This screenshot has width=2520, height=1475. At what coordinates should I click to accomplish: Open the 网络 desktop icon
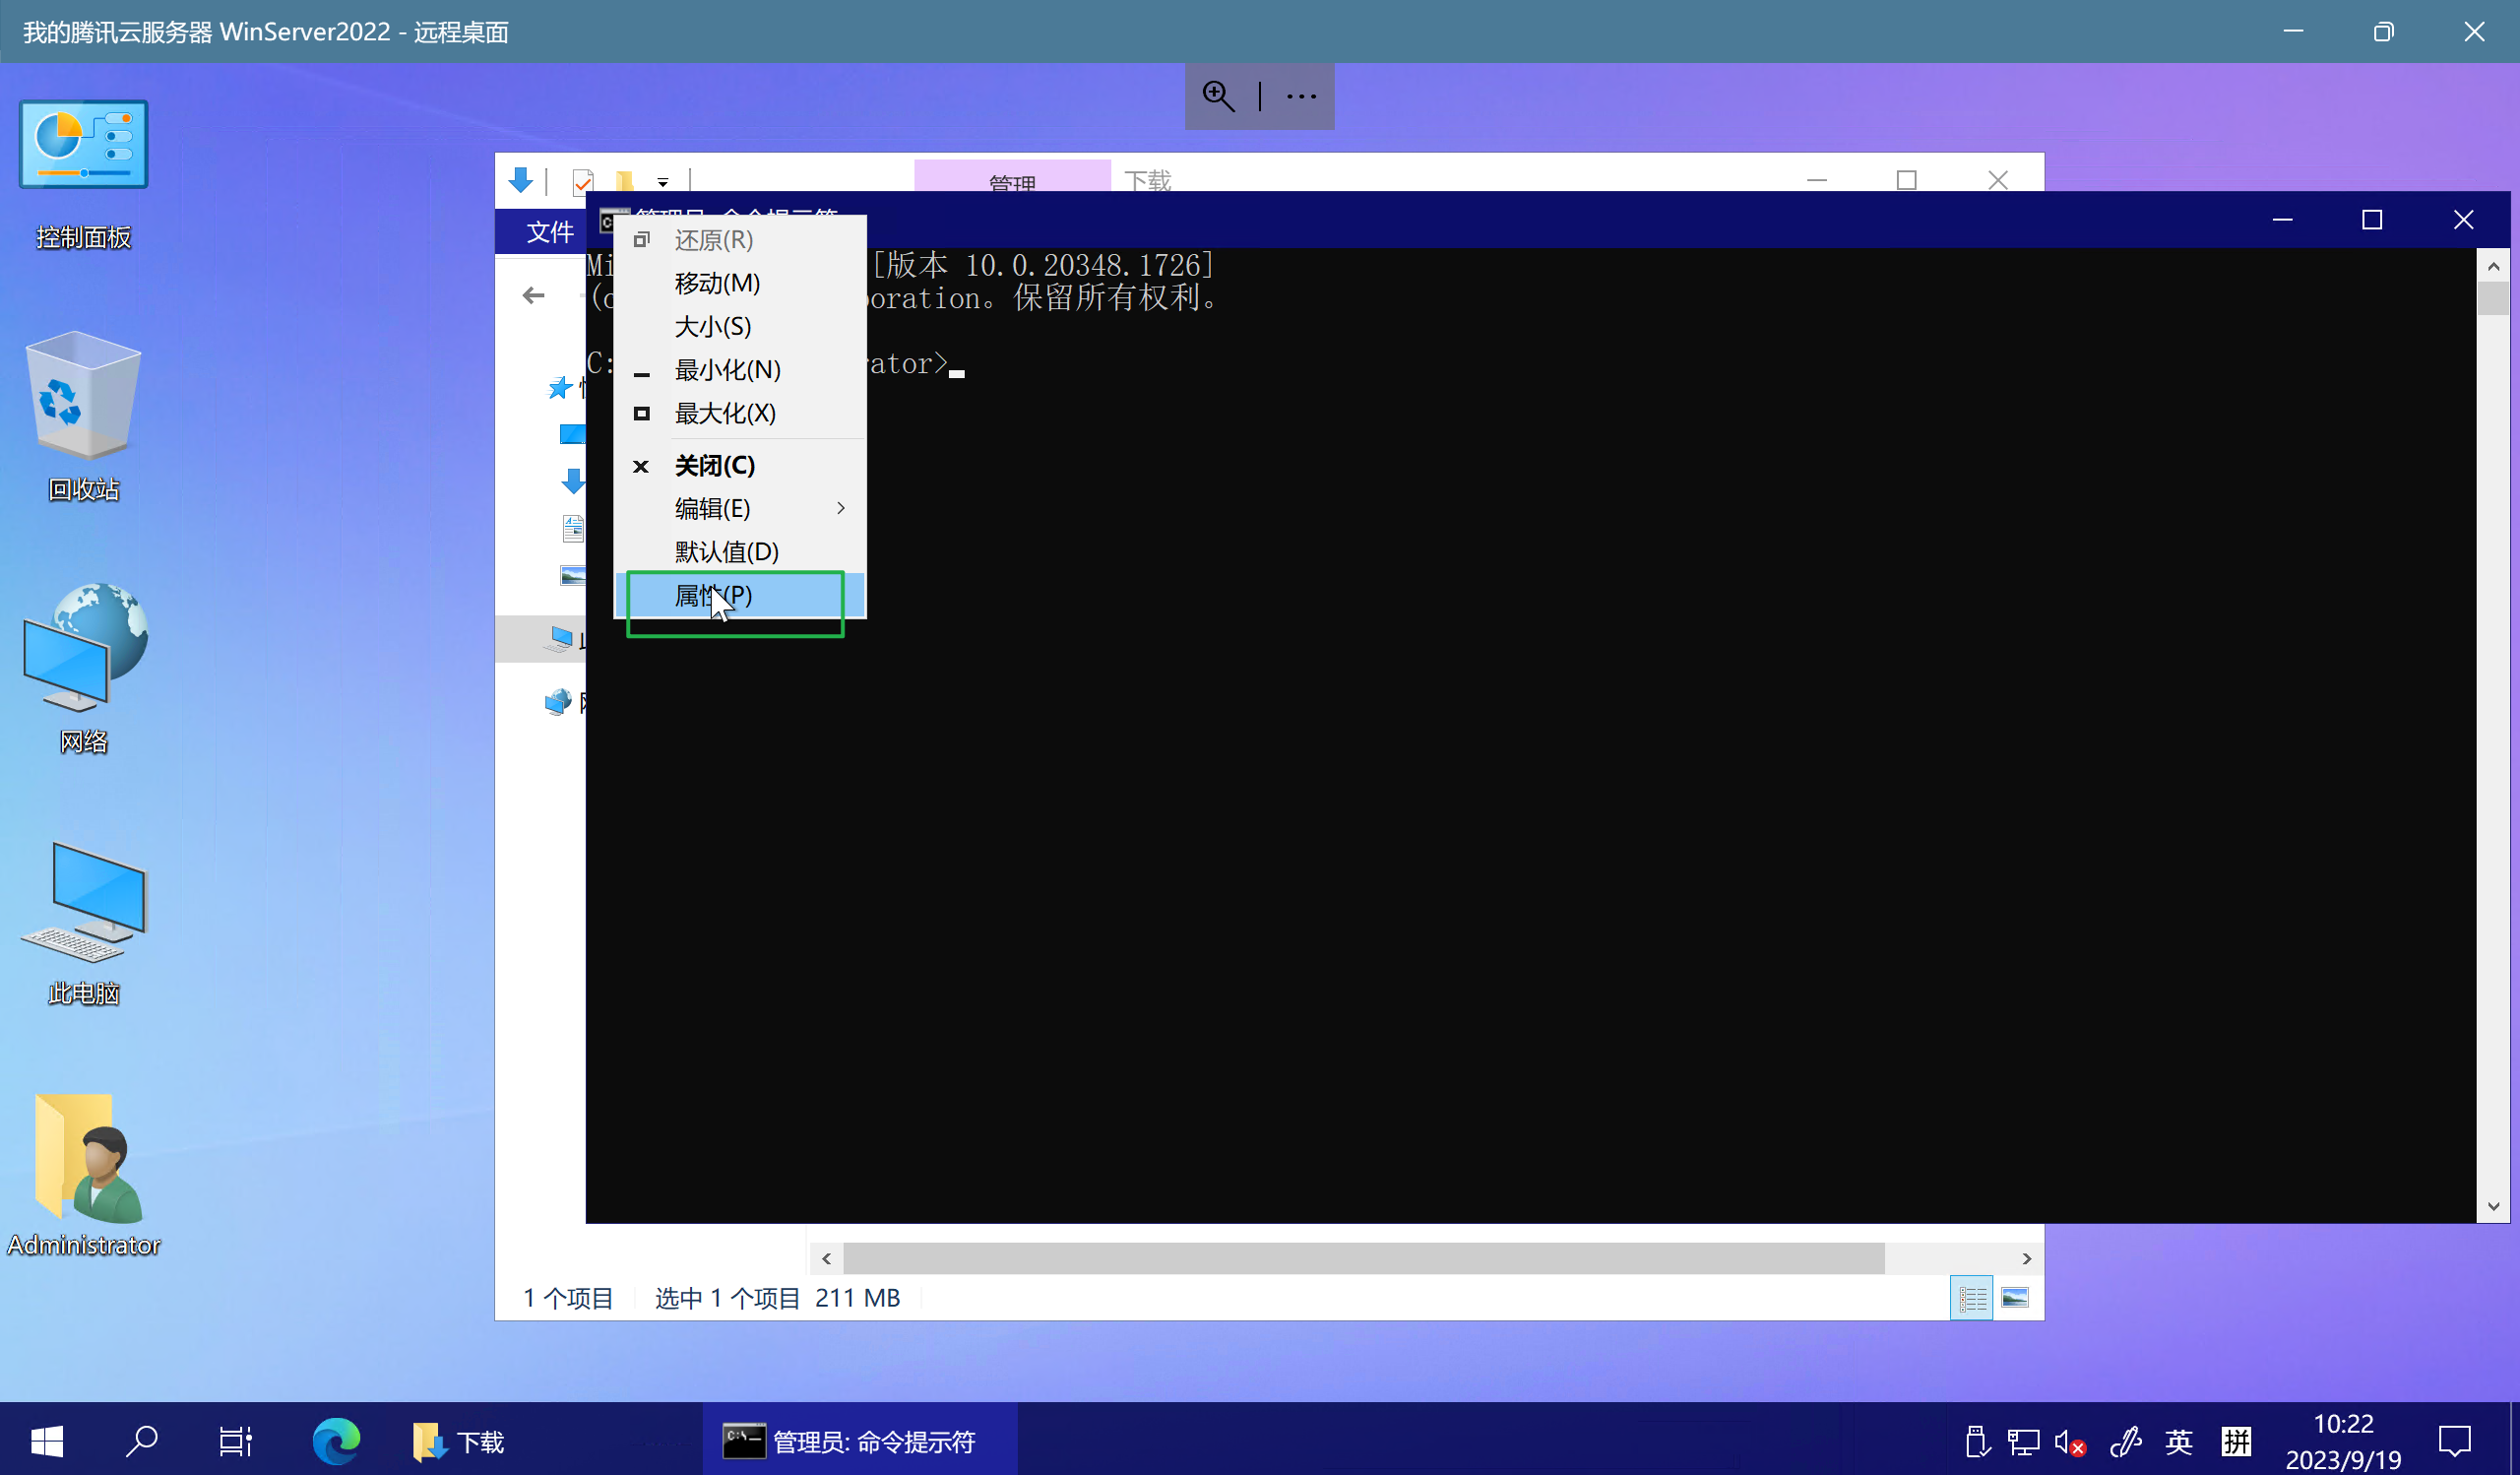click(x=84, y=668)
